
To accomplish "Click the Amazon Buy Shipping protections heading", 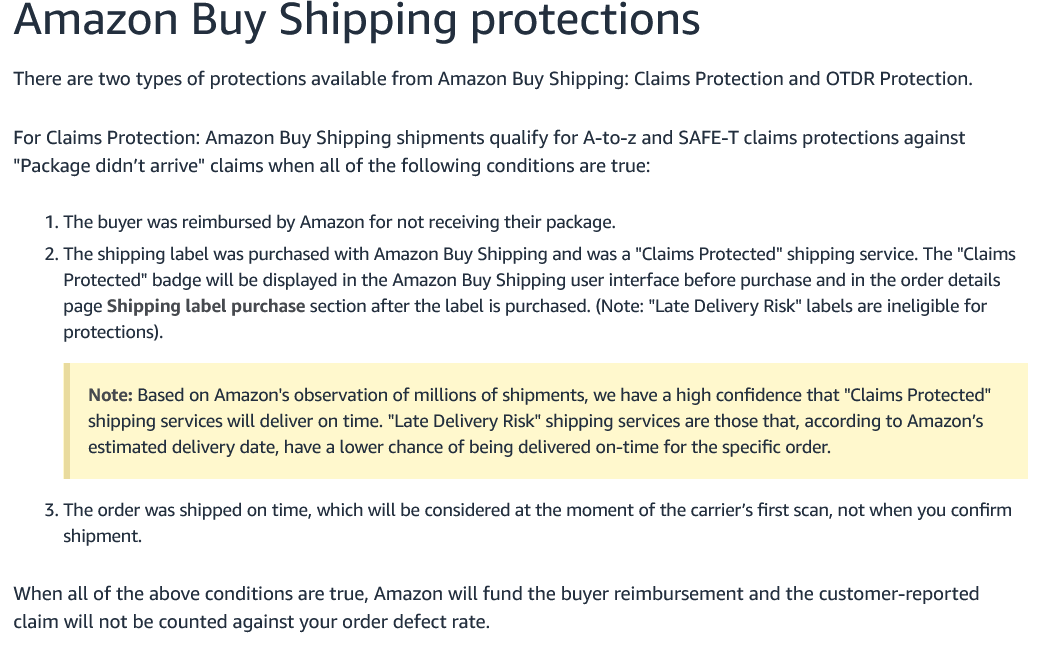I will pos(357,20).
